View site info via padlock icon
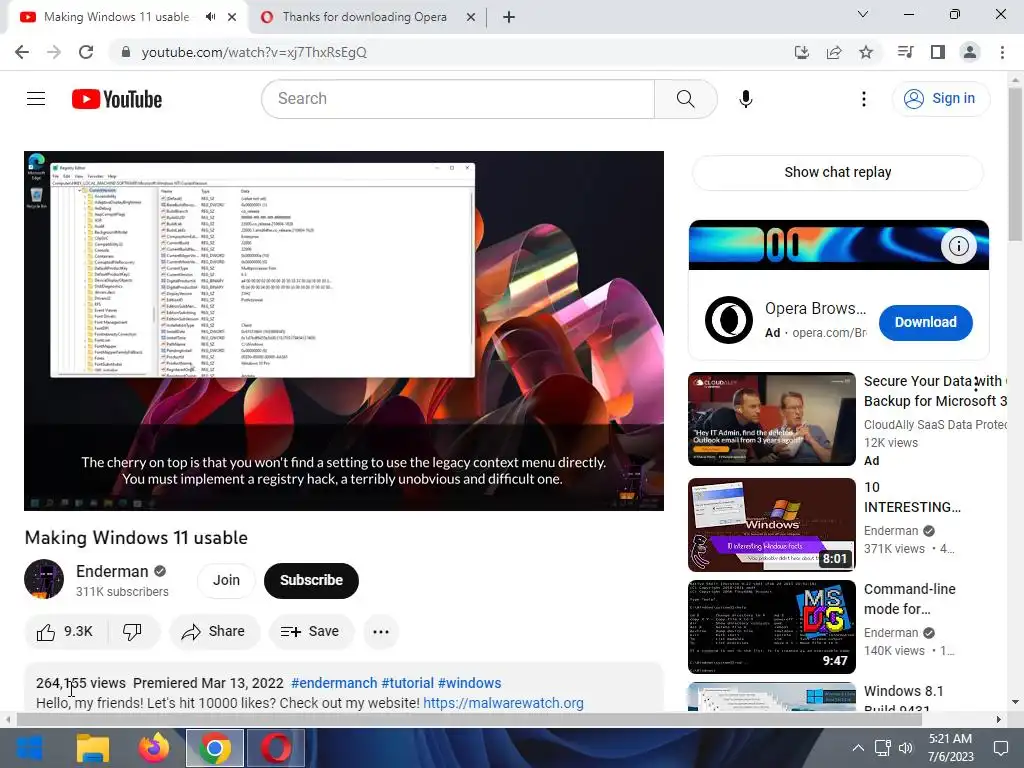The image size is (1024, 768). point(126,52)
